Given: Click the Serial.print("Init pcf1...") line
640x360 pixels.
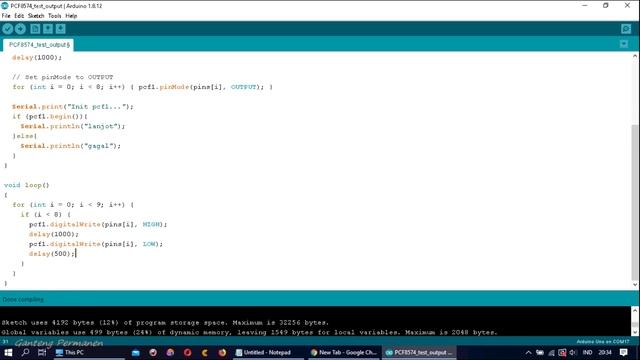Looking at the screenshot, I should pos(73,107).
